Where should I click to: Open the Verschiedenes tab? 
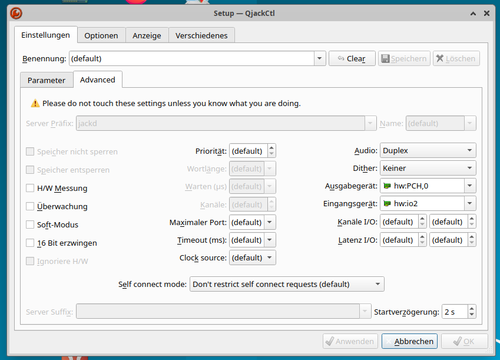(201, 36)
